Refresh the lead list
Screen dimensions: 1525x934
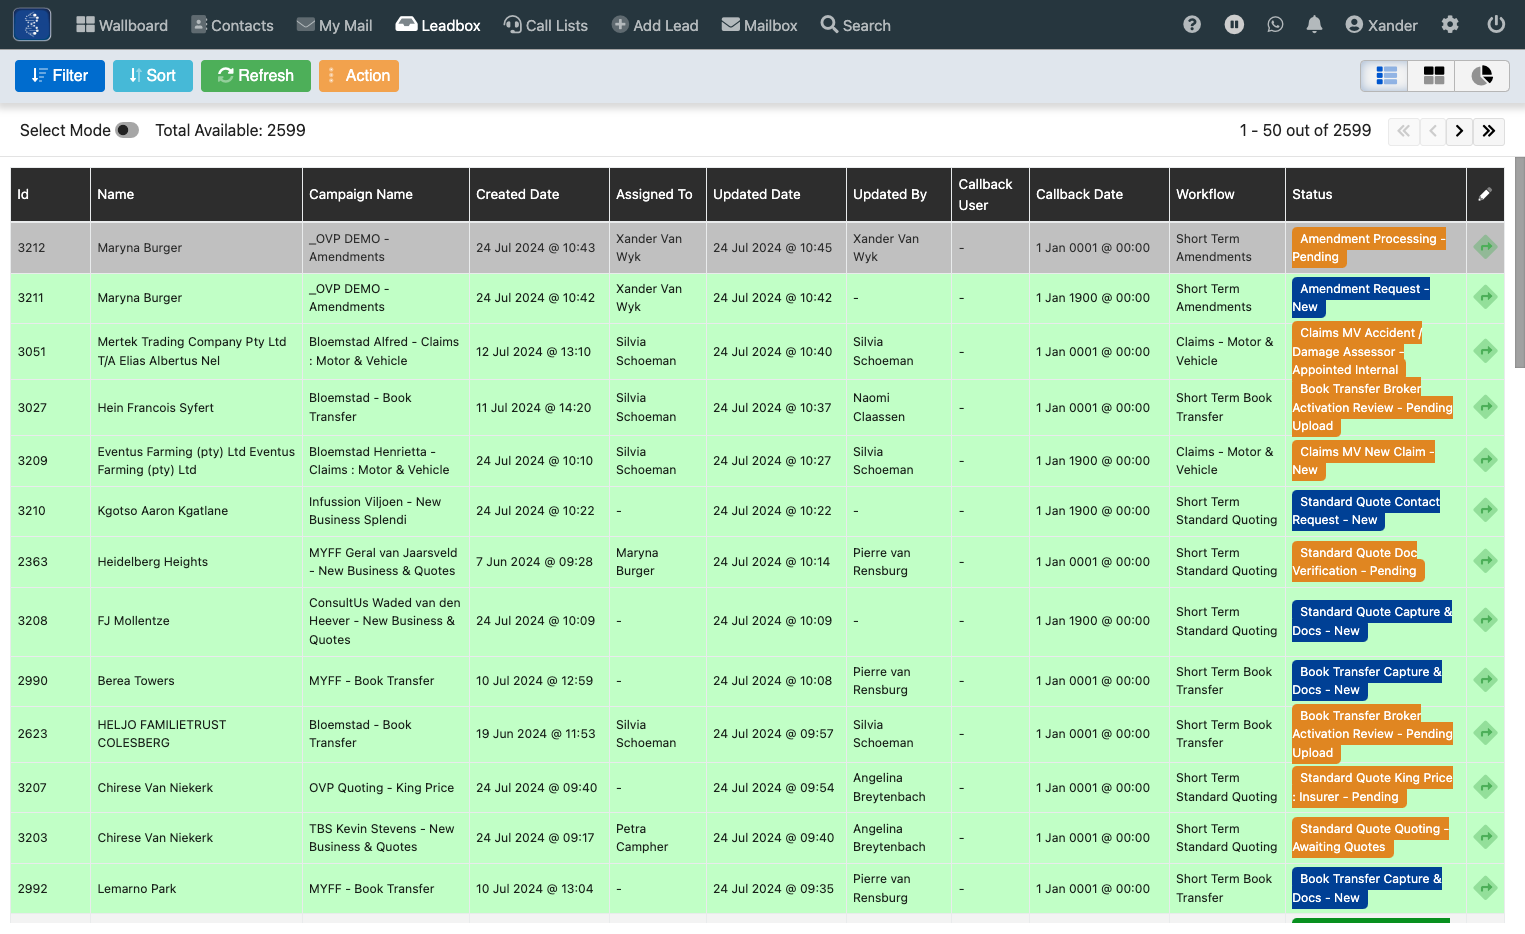(256, 76)
